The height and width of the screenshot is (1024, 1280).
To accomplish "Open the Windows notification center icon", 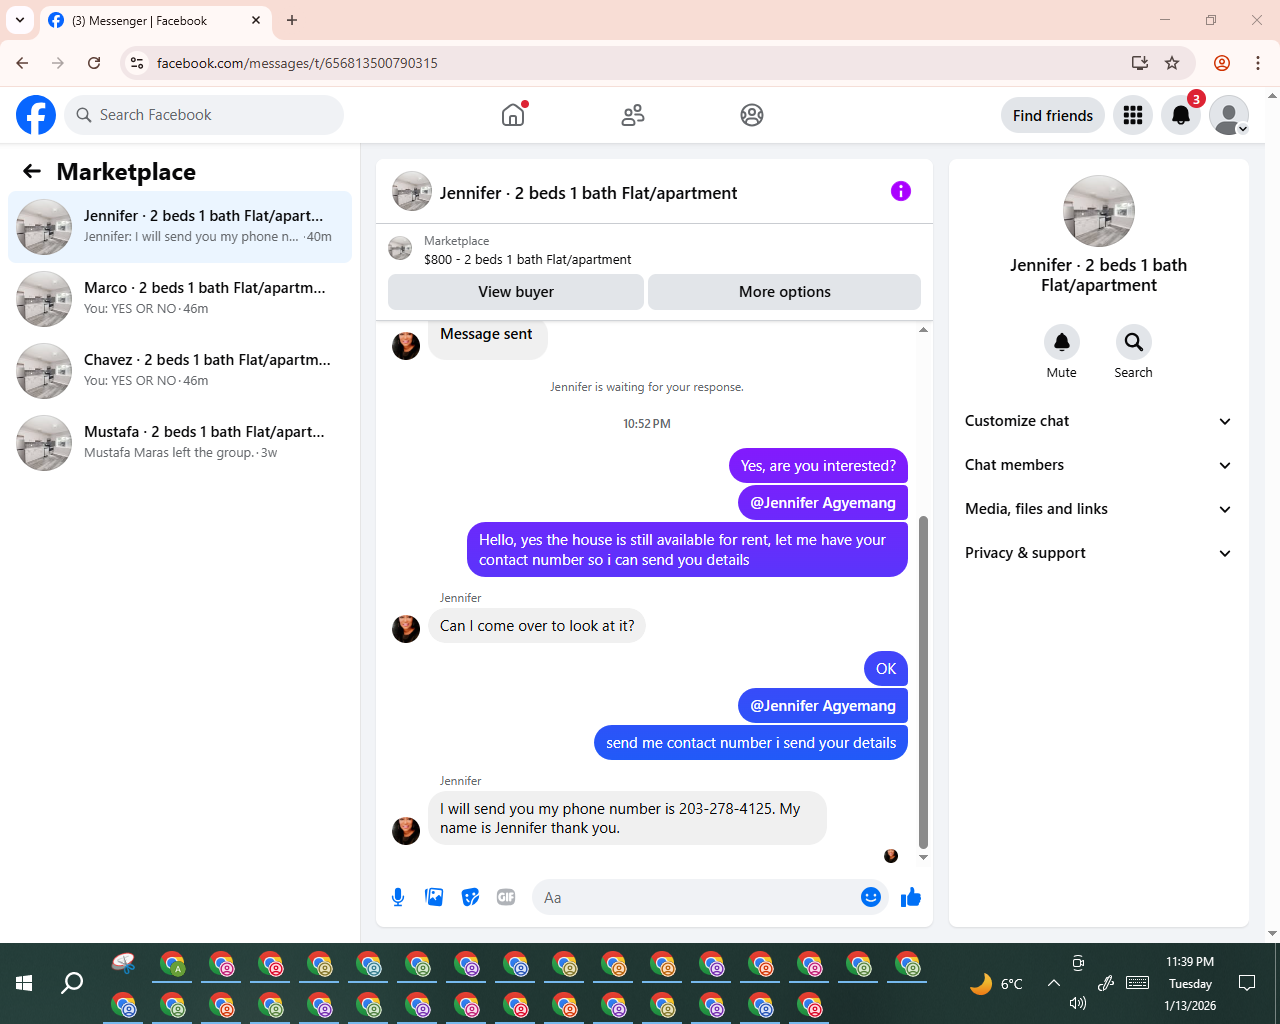I will pos(1247,983).
